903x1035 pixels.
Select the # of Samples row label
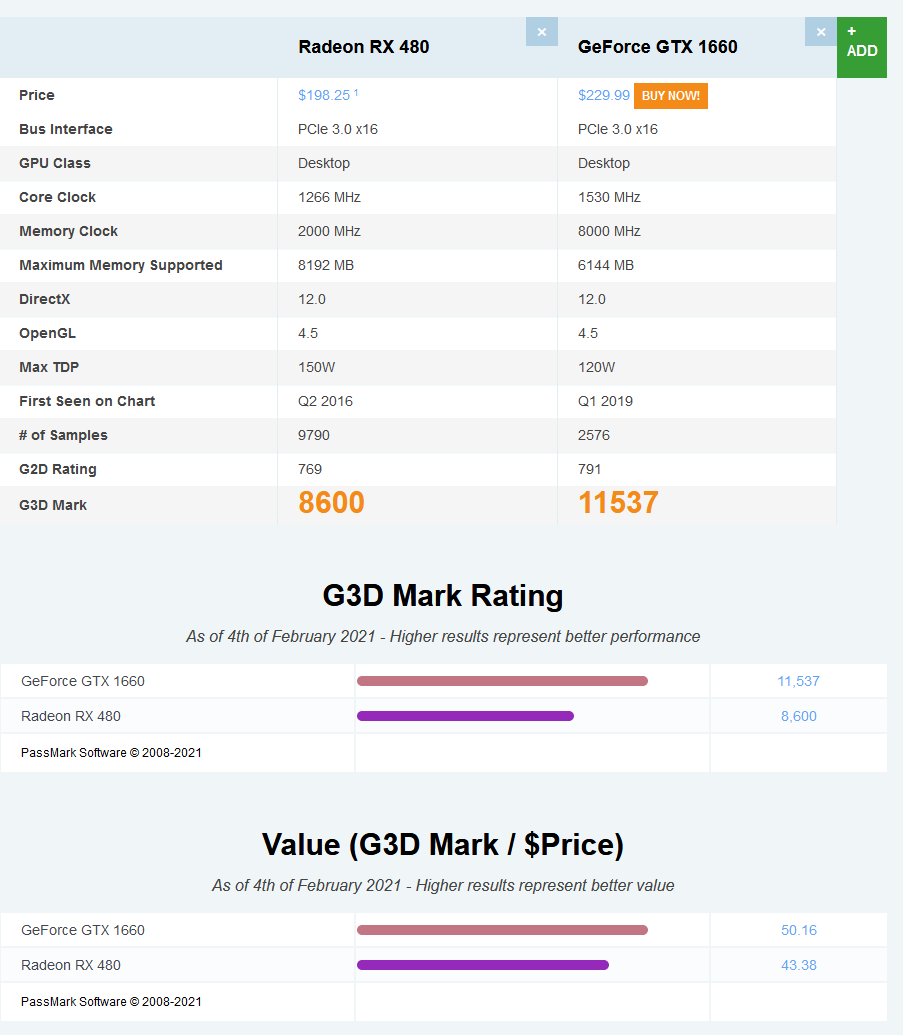(63, 435)
